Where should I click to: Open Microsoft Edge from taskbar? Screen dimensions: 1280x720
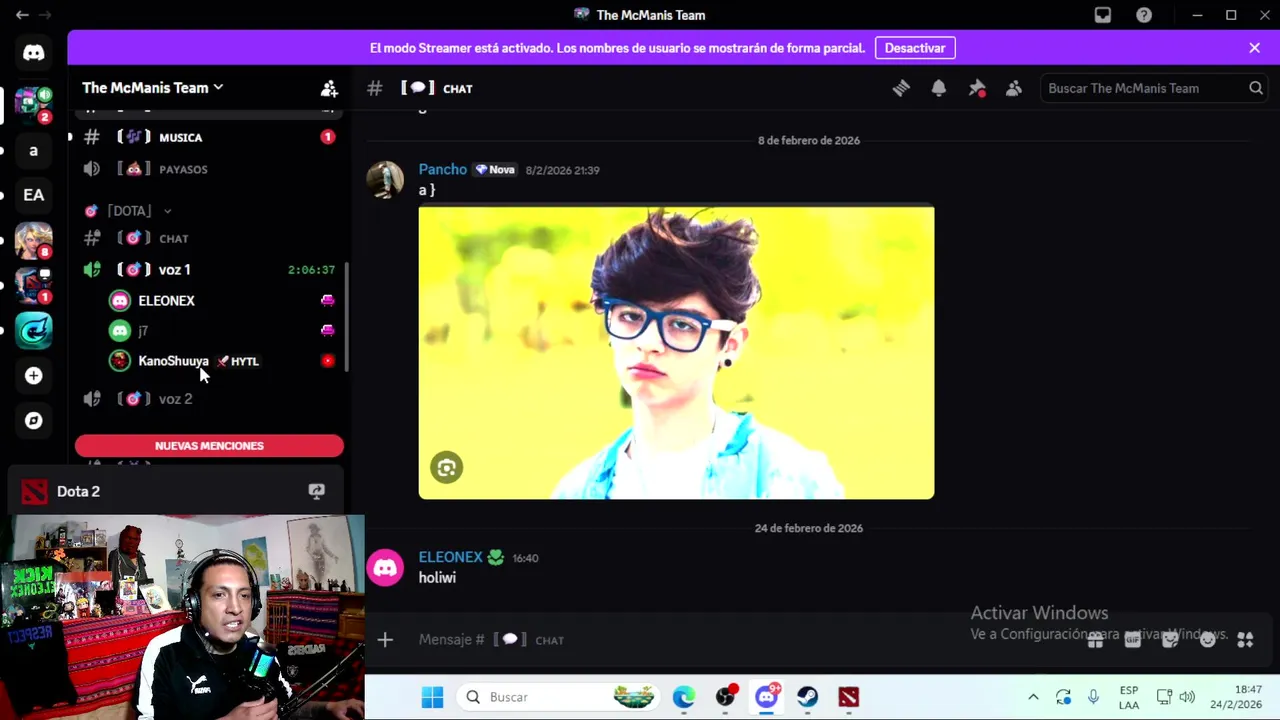click(684, 697)
